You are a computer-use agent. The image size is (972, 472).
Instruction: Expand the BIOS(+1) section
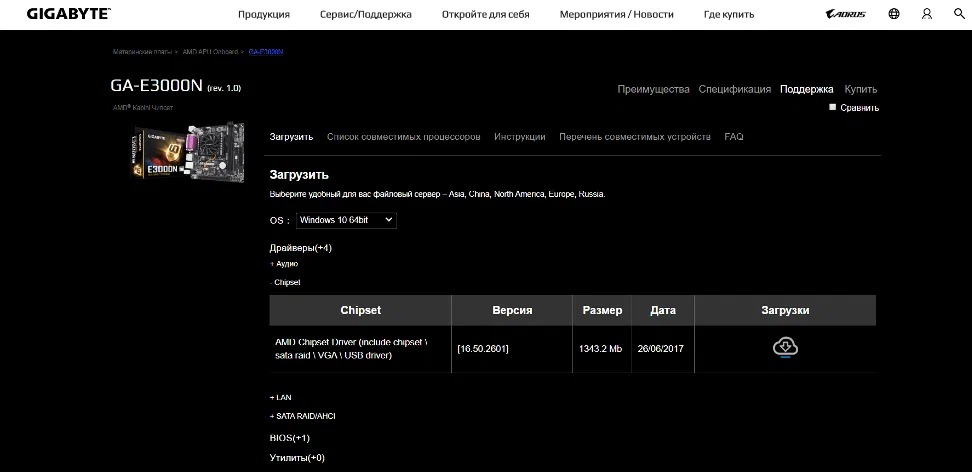tap(289, 438)
